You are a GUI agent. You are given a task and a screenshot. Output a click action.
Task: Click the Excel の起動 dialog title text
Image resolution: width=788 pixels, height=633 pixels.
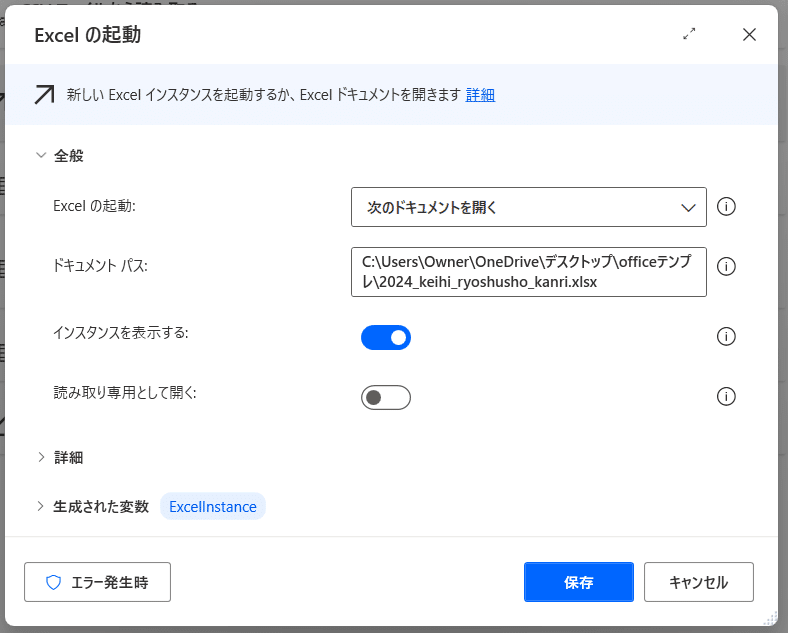point(87,35)
